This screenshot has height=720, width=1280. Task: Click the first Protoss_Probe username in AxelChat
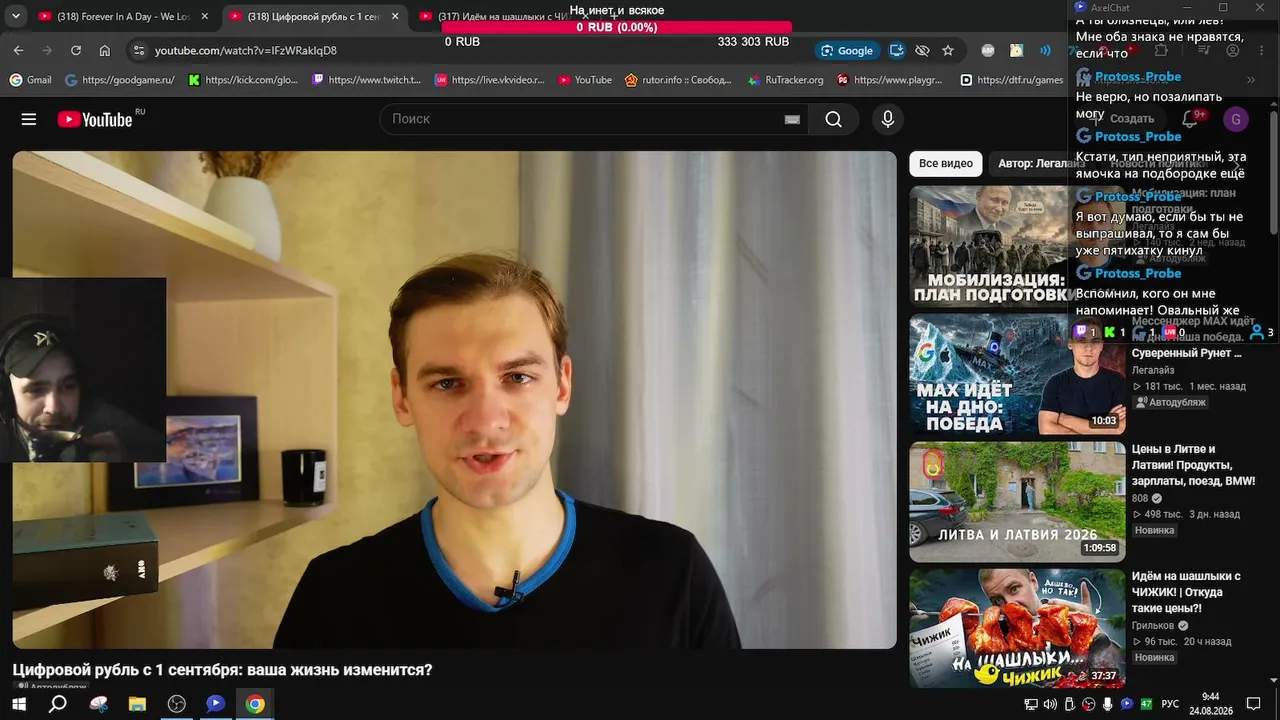(1138, 77)
